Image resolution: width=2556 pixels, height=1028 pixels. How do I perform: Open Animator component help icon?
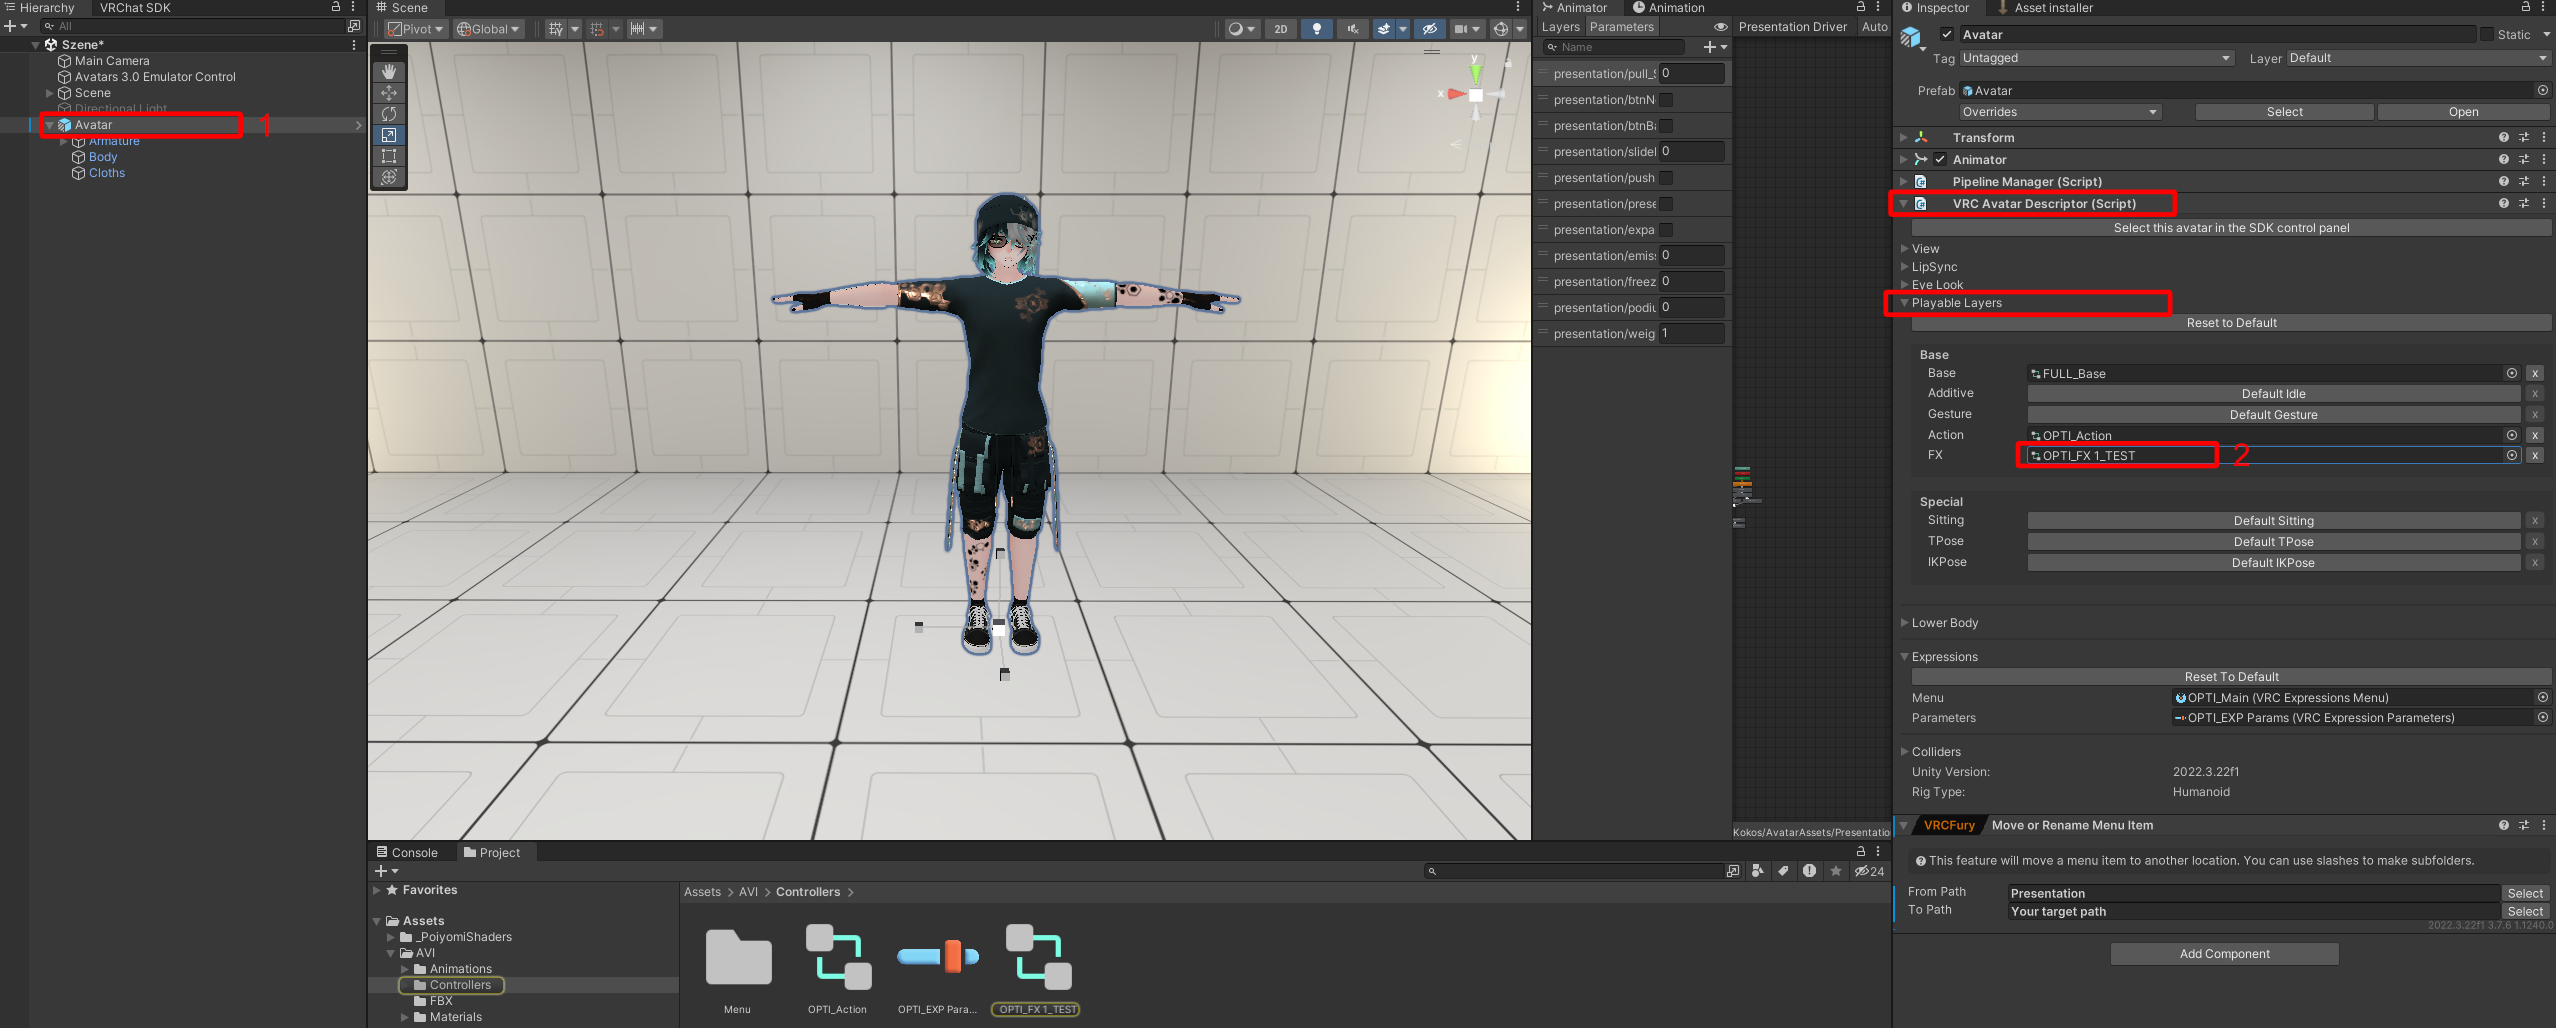click(2504, 160)
